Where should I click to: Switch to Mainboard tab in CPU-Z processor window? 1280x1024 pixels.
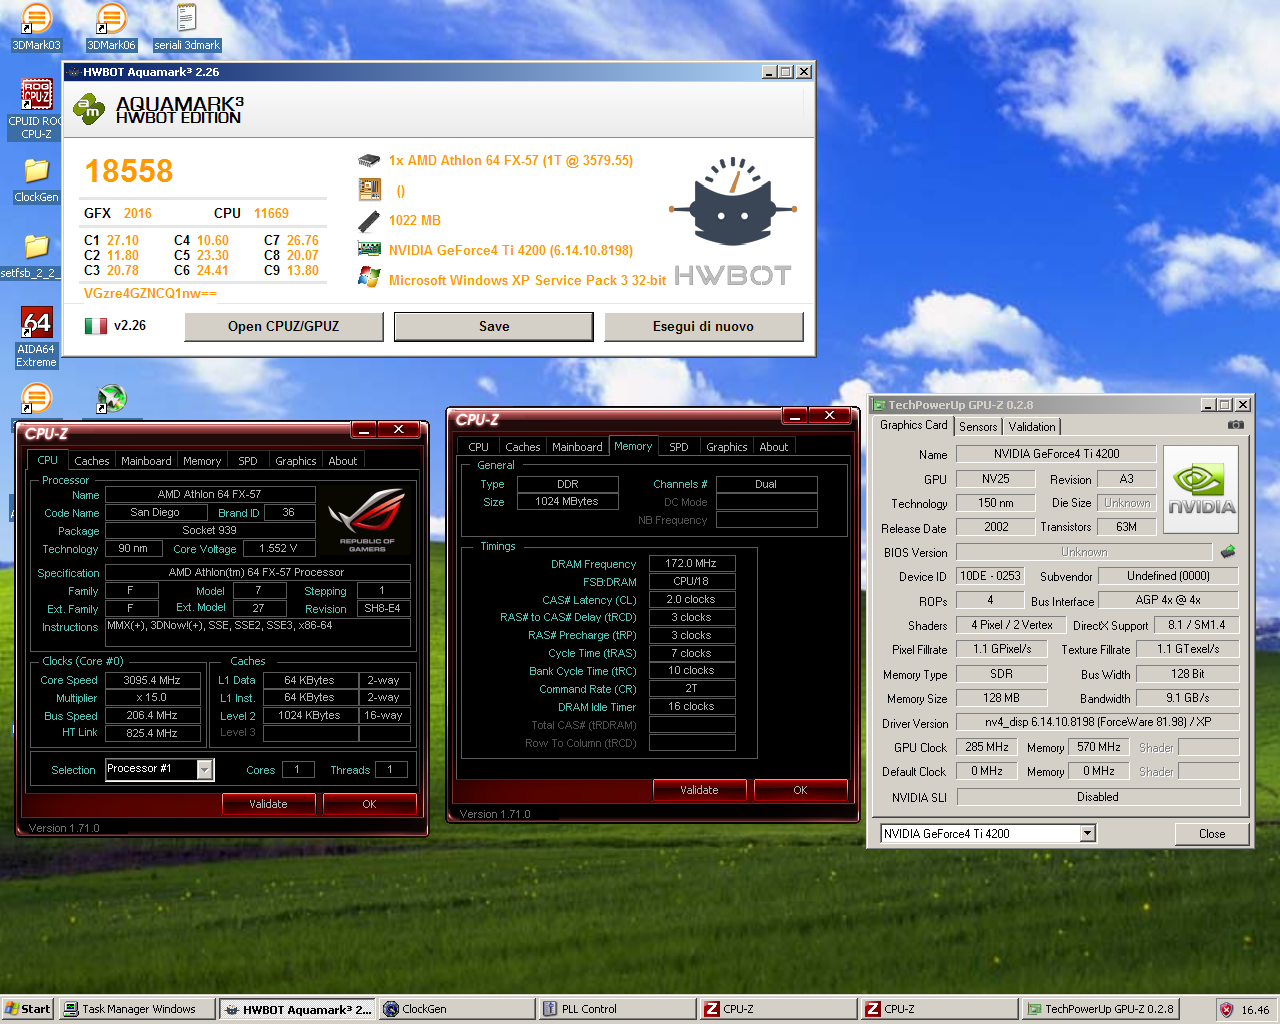[x=146, y=461]
